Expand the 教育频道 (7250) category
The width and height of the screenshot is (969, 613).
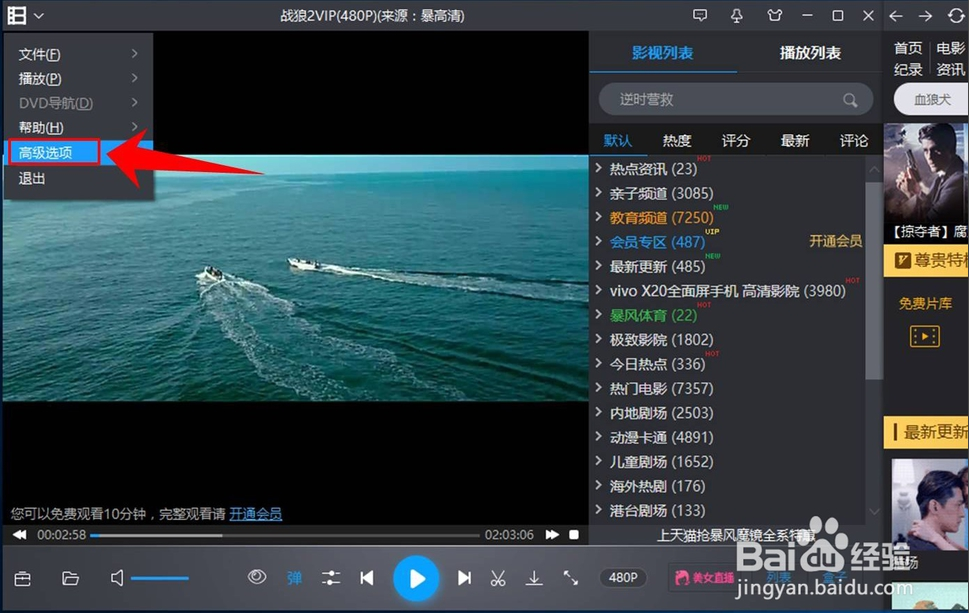click(x=598, y=216)
